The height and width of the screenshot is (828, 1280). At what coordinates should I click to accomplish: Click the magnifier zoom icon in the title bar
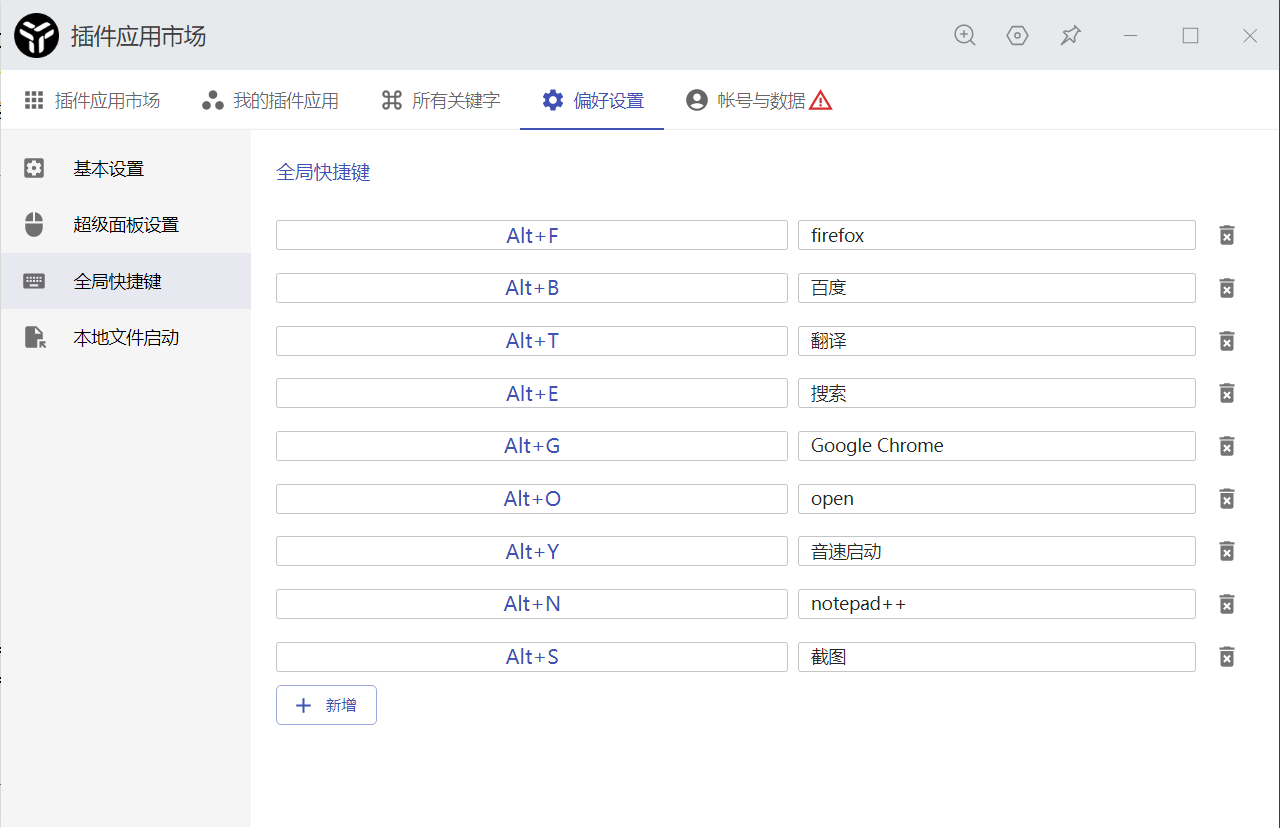(964, 35)
